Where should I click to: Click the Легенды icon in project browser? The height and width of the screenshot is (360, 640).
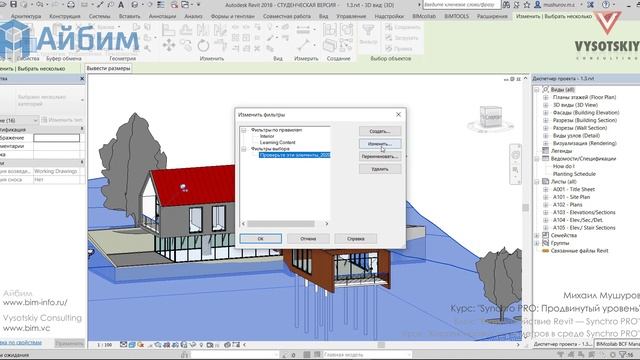(545, 151)
